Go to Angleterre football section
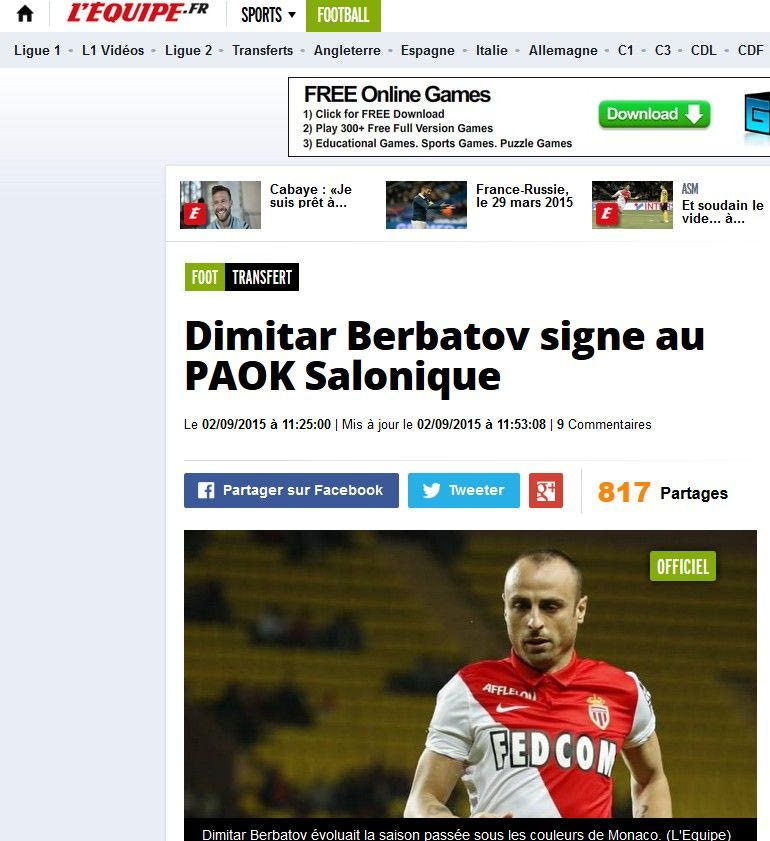The height and width of the screenshot is (841, 770). point(347,50)
